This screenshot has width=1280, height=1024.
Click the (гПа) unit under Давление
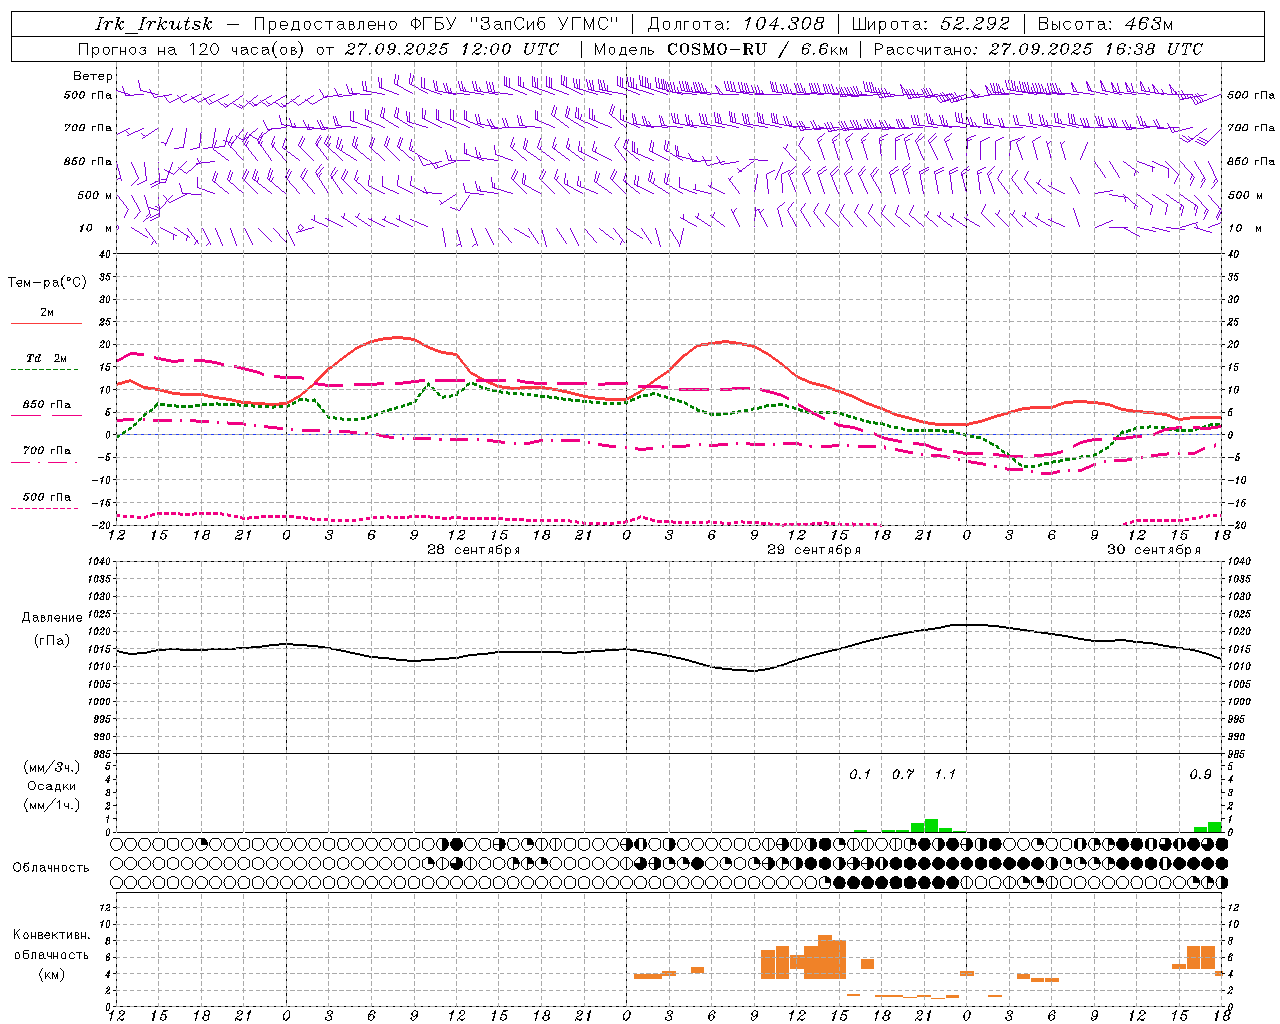[52, 641]
